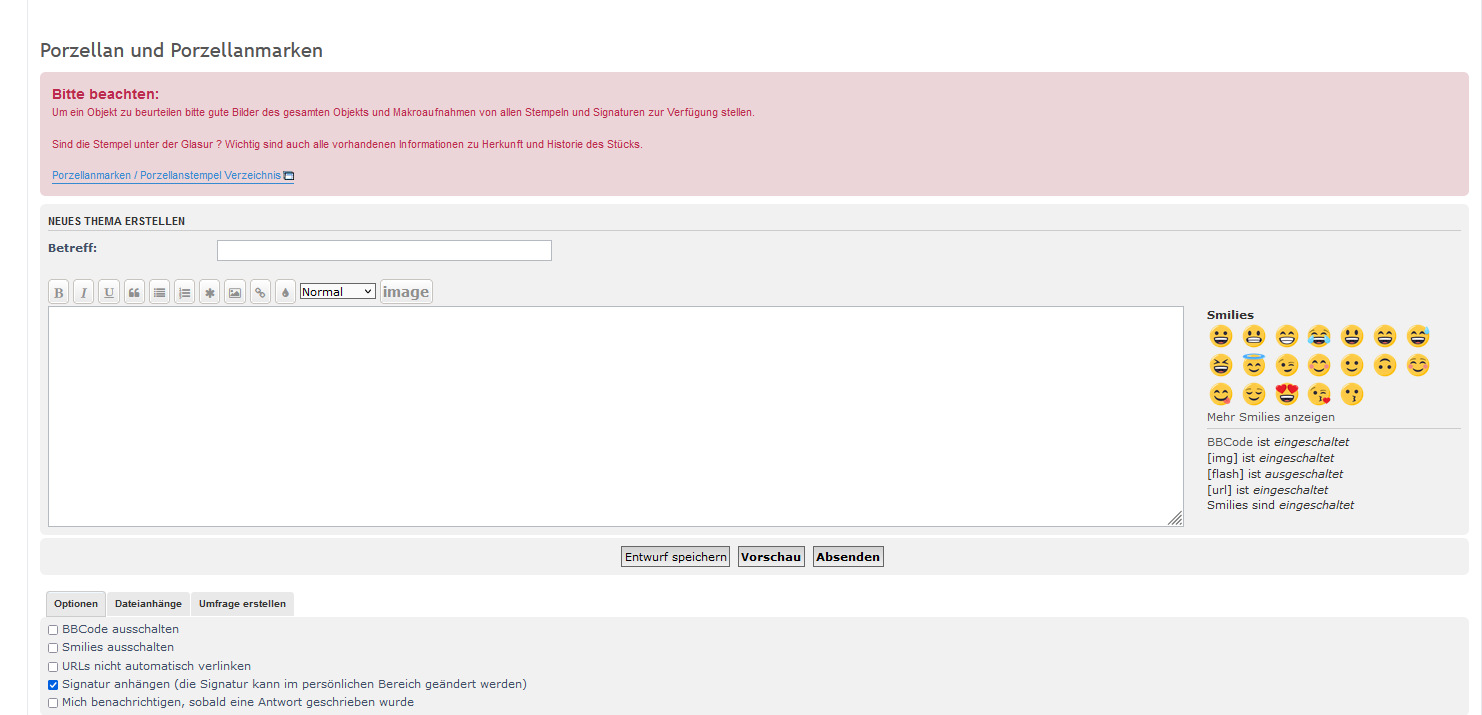
Task: Insert a URL link via chain icon
Action: 260,292
